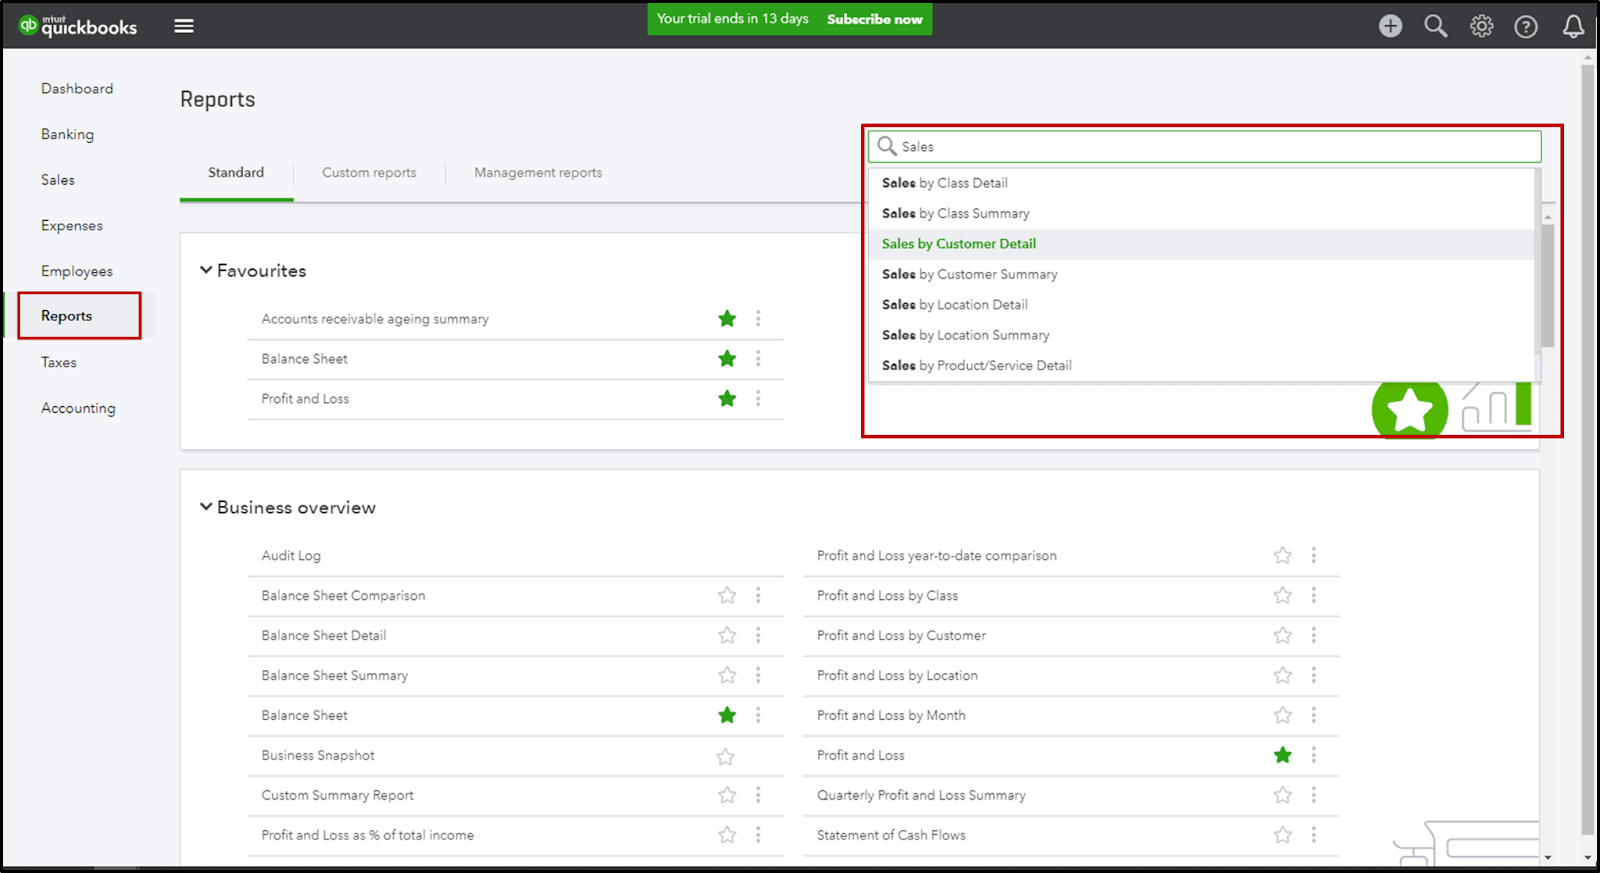Open more options for Quarterly Profit and Loss Summary

click(1314, 795)
